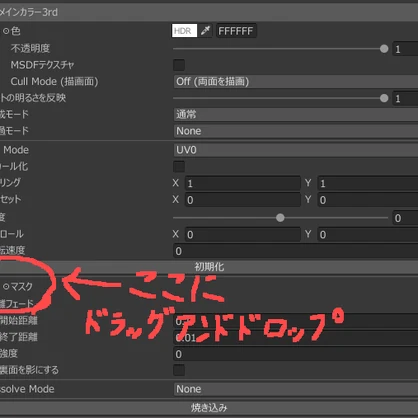The width and height of the screenshot is (418, 418).
Task: Edit the angle value field showing 0
Action: 405,218
